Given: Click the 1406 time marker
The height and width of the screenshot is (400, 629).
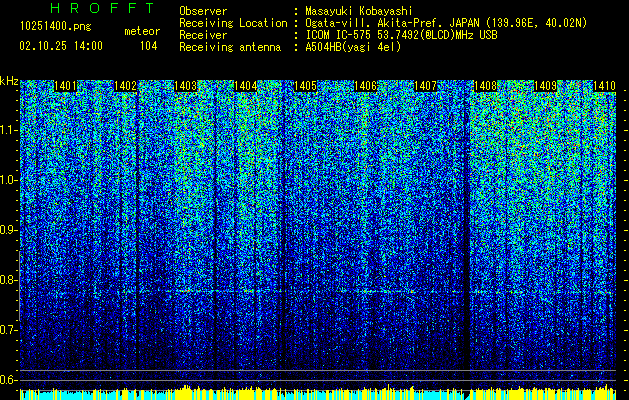Looking at the screenshot, I should (x=365, y=86).
